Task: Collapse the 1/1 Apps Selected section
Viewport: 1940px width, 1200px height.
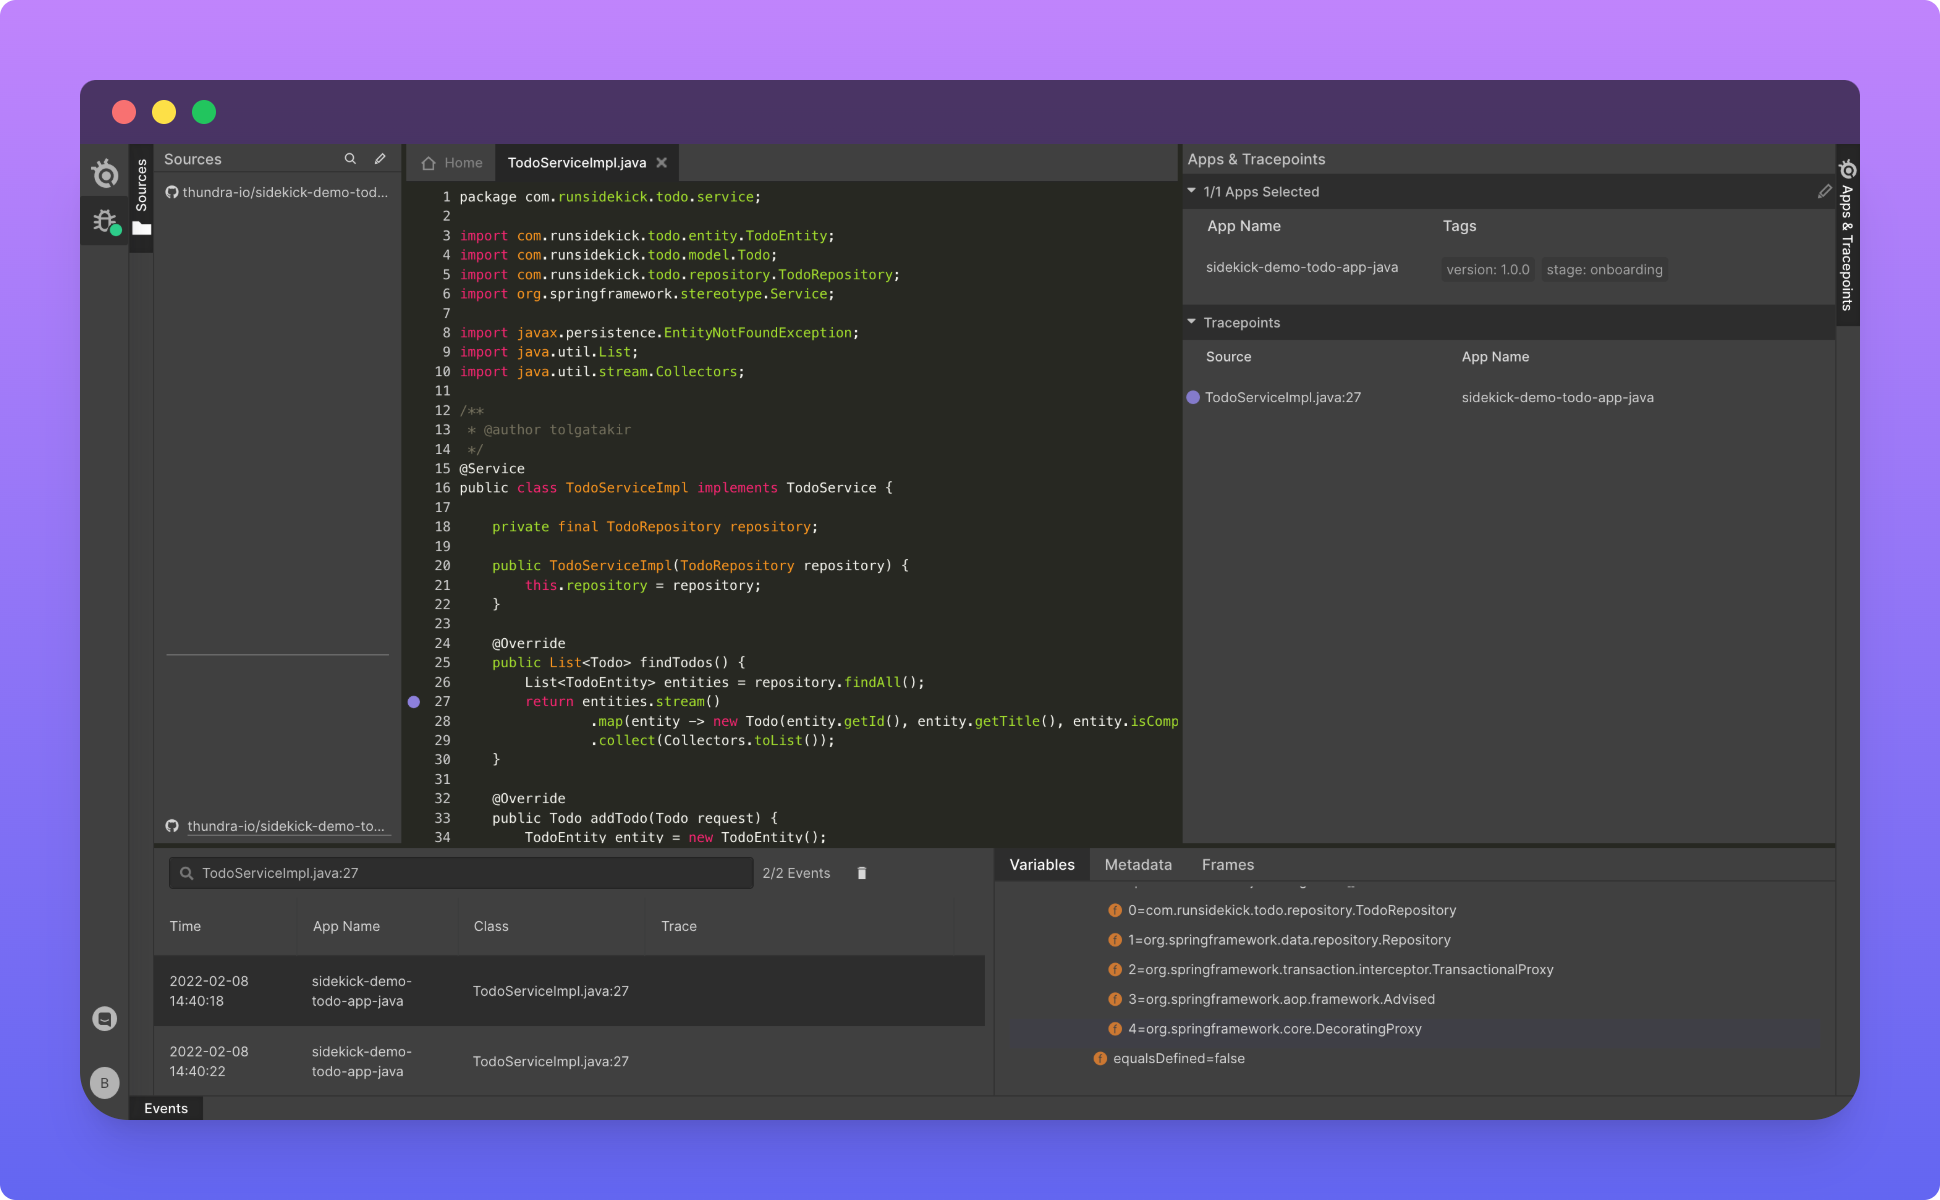Action: pos(1191,191)
